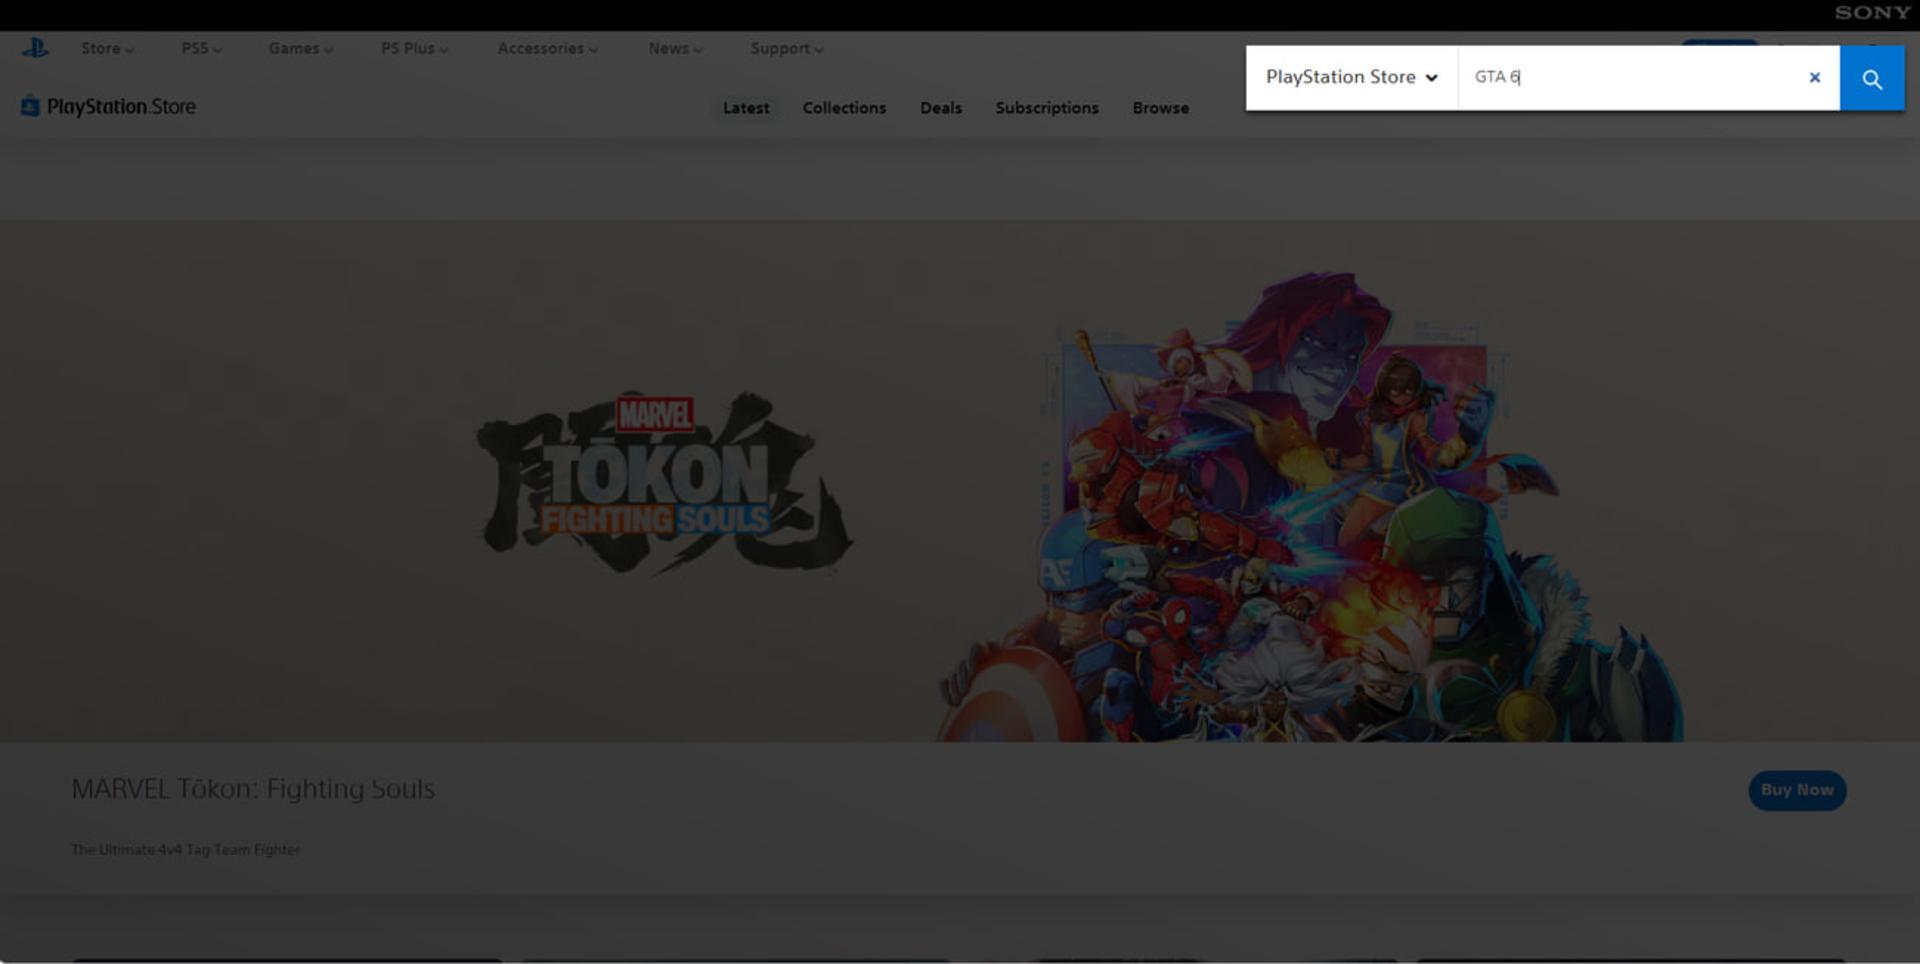Click the Sony logo

tap(1872, 13)
